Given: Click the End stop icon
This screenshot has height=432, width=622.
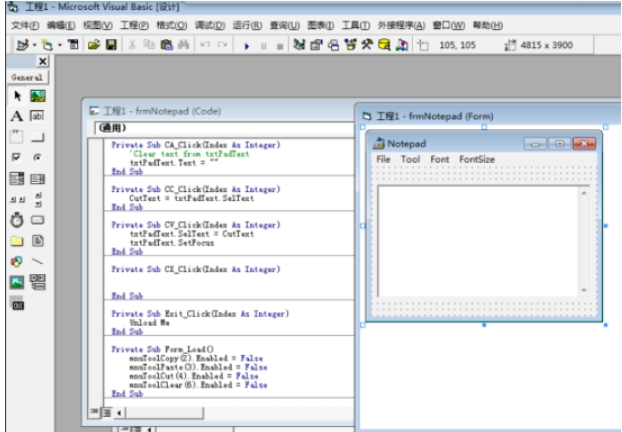Looking at the screenshot, I should pos(280,46).
